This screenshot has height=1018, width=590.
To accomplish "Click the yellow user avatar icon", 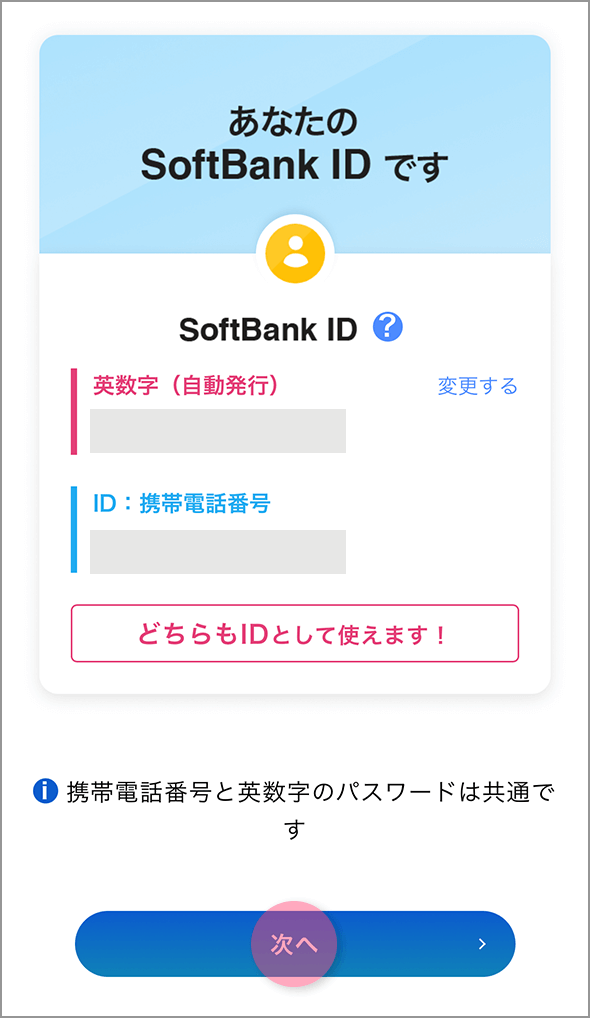I will [x=295, y=253].
